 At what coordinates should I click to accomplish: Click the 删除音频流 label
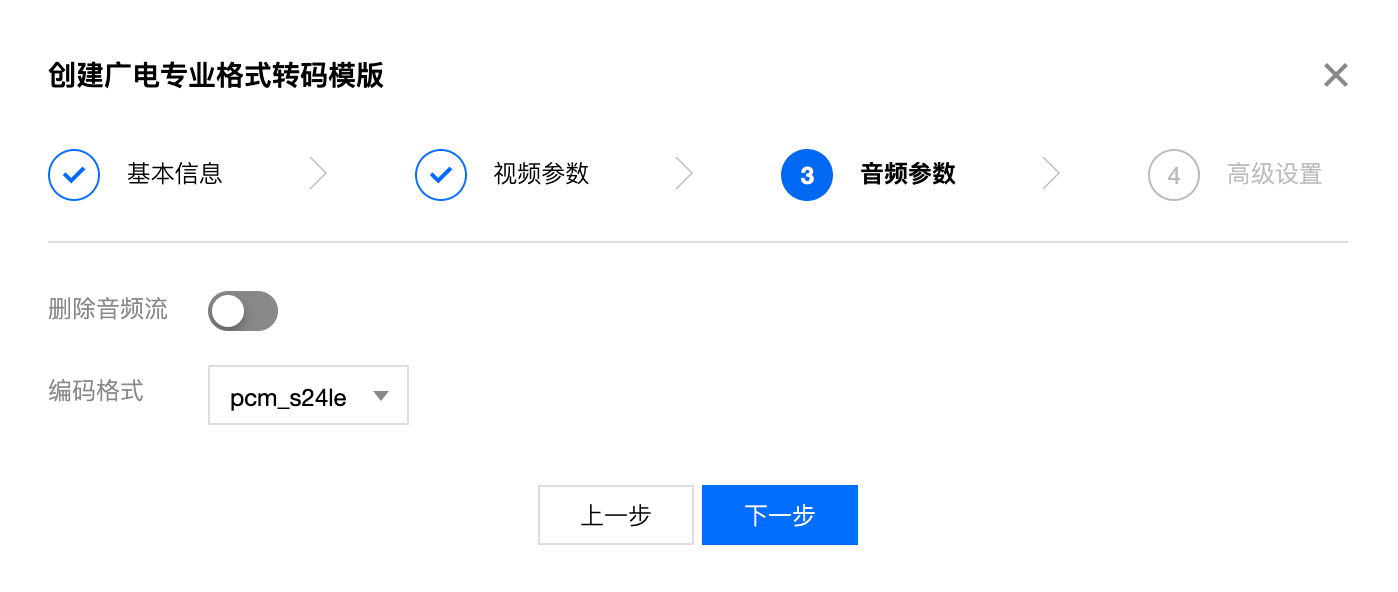(x=108, y=309)
